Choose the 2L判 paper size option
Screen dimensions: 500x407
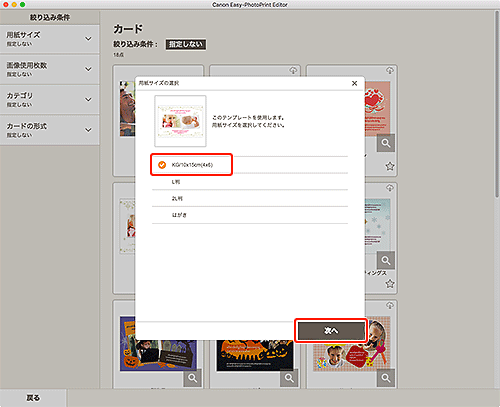click(250, 198)
